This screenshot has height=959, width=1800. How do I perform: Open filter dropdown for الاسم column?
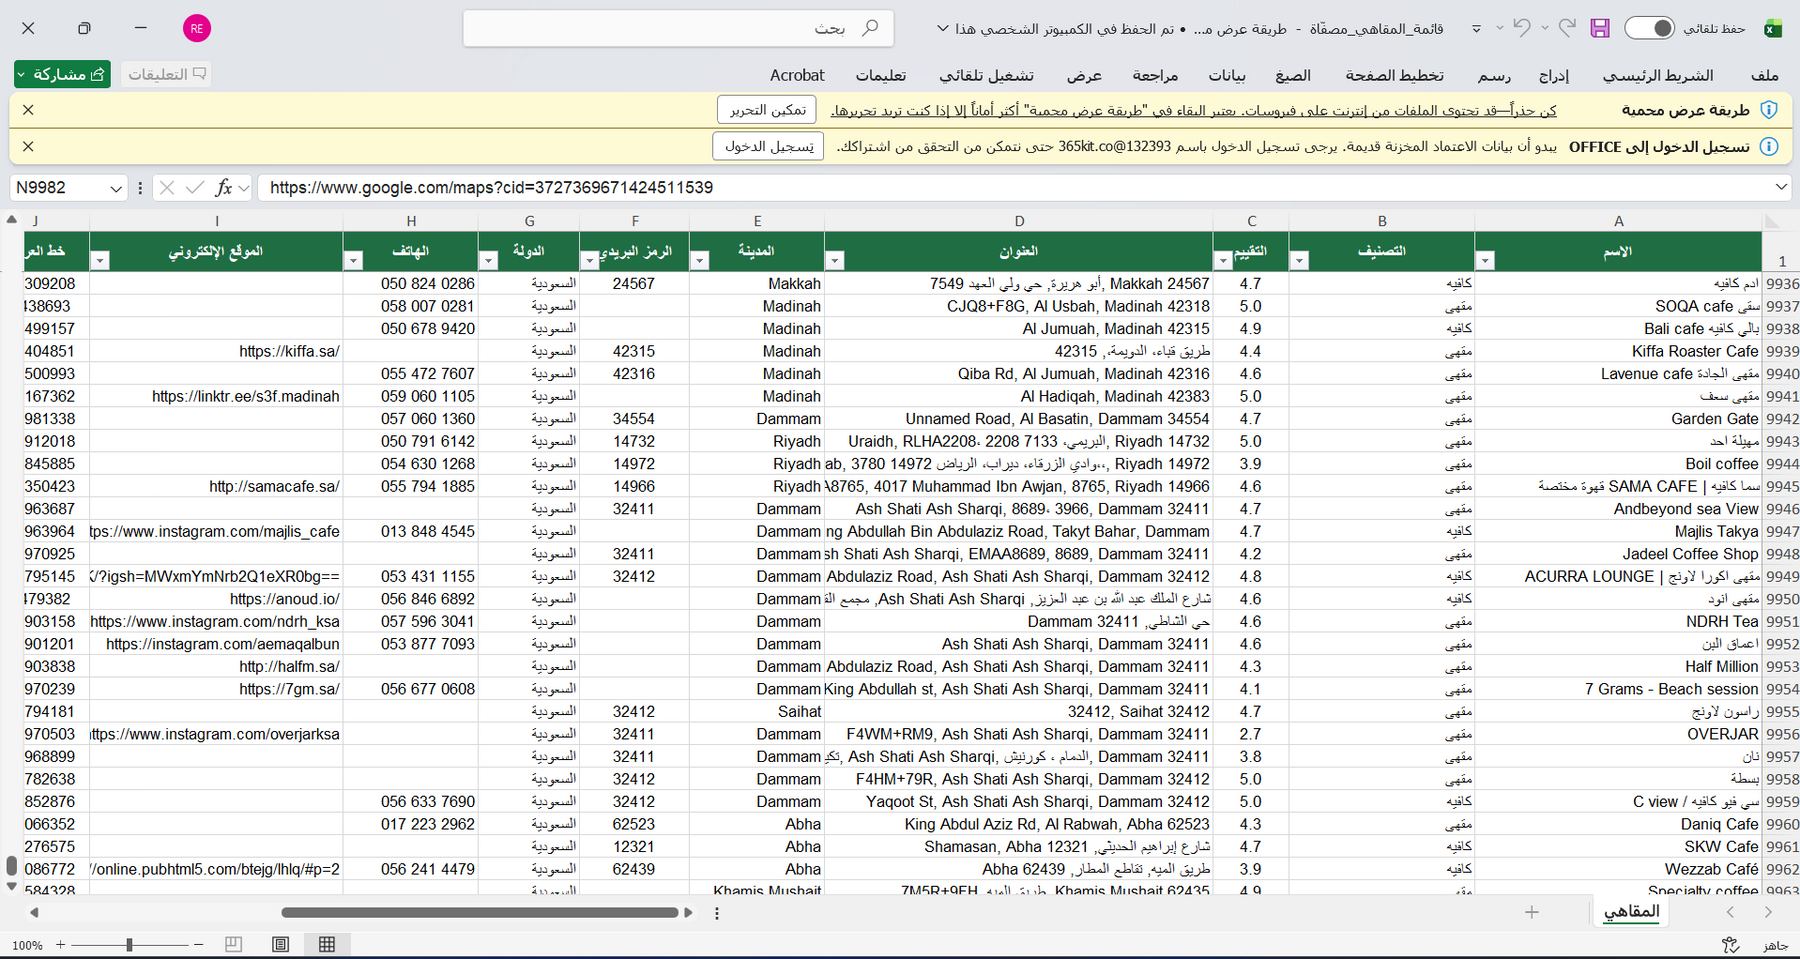pyautogui.click(x=1485, y=261)
